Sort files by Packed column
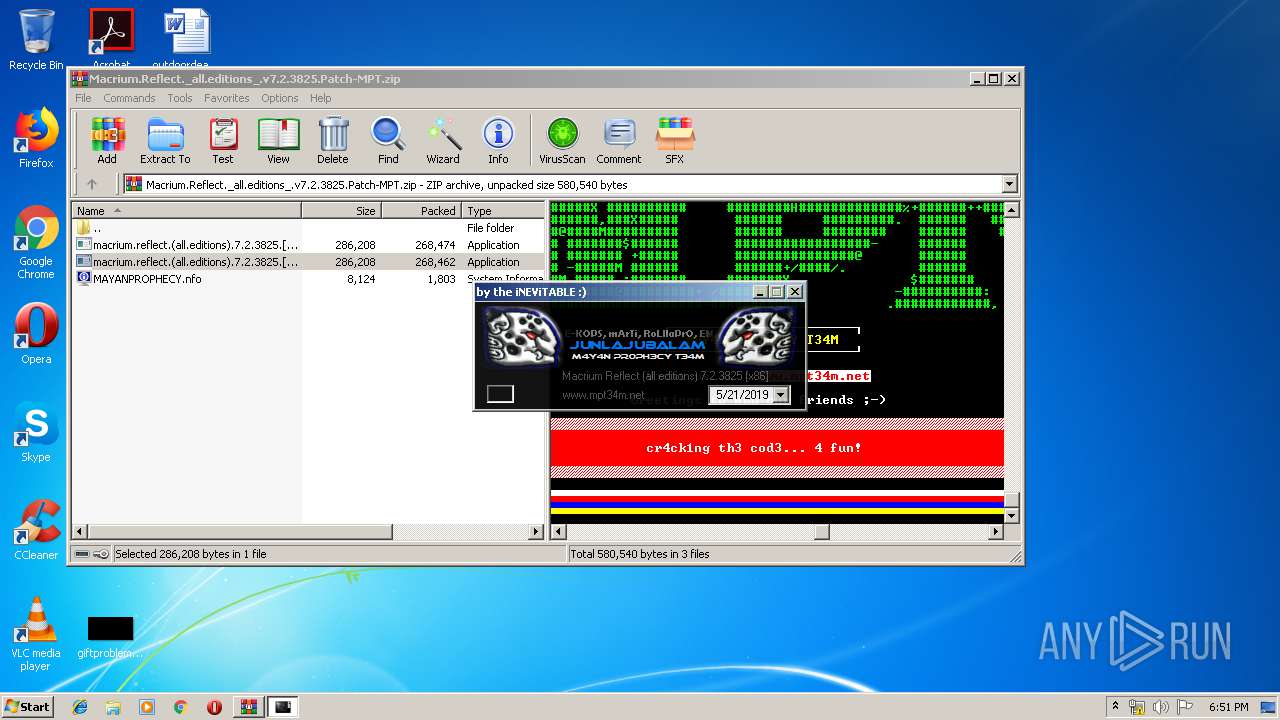1280x720 pixels. (422, 211)
